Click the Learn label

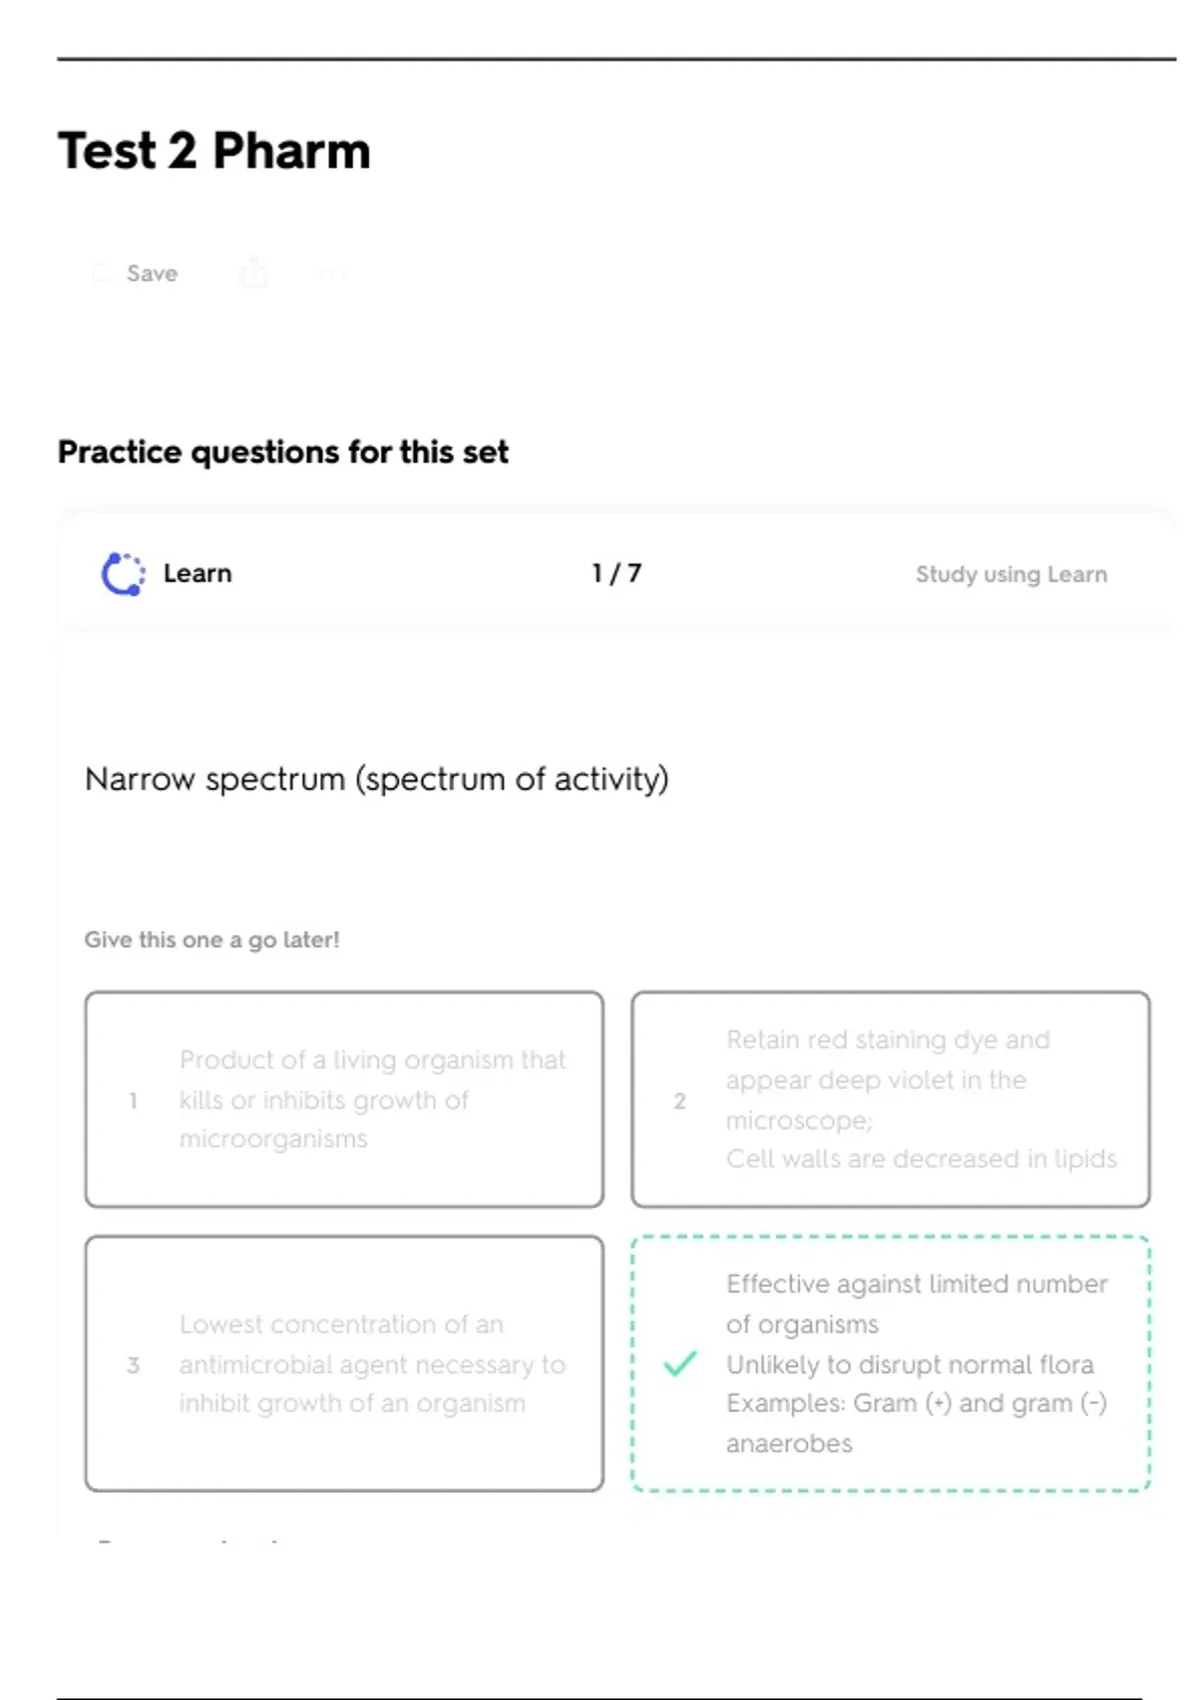[197, 573]
